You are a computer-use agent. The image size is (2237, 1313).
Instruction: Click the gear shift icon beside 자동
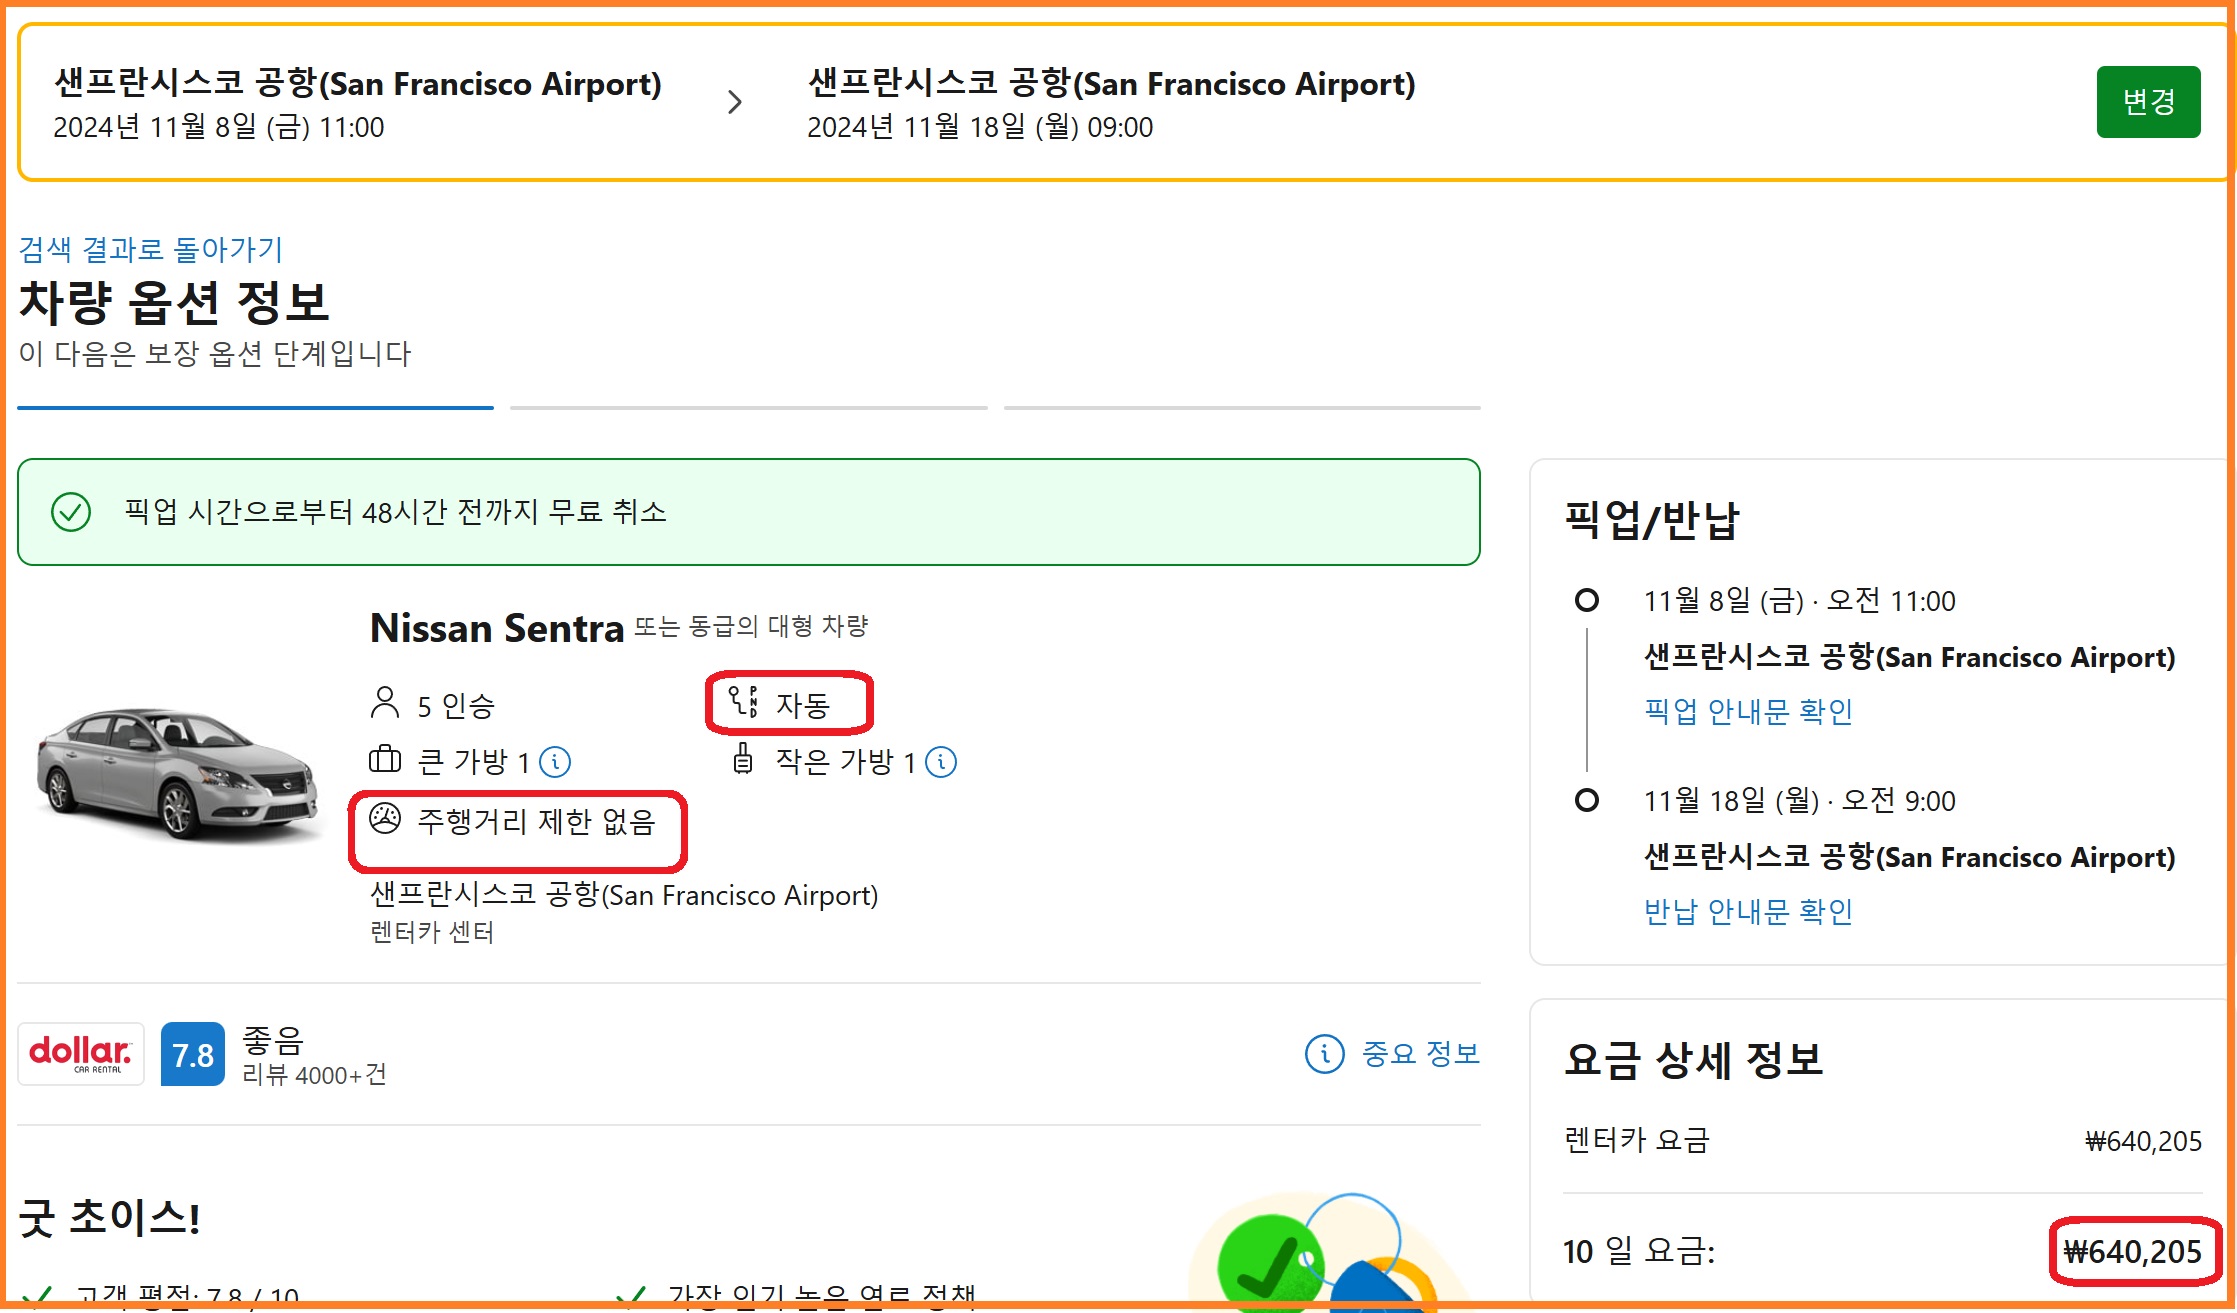tap(743, 702)
